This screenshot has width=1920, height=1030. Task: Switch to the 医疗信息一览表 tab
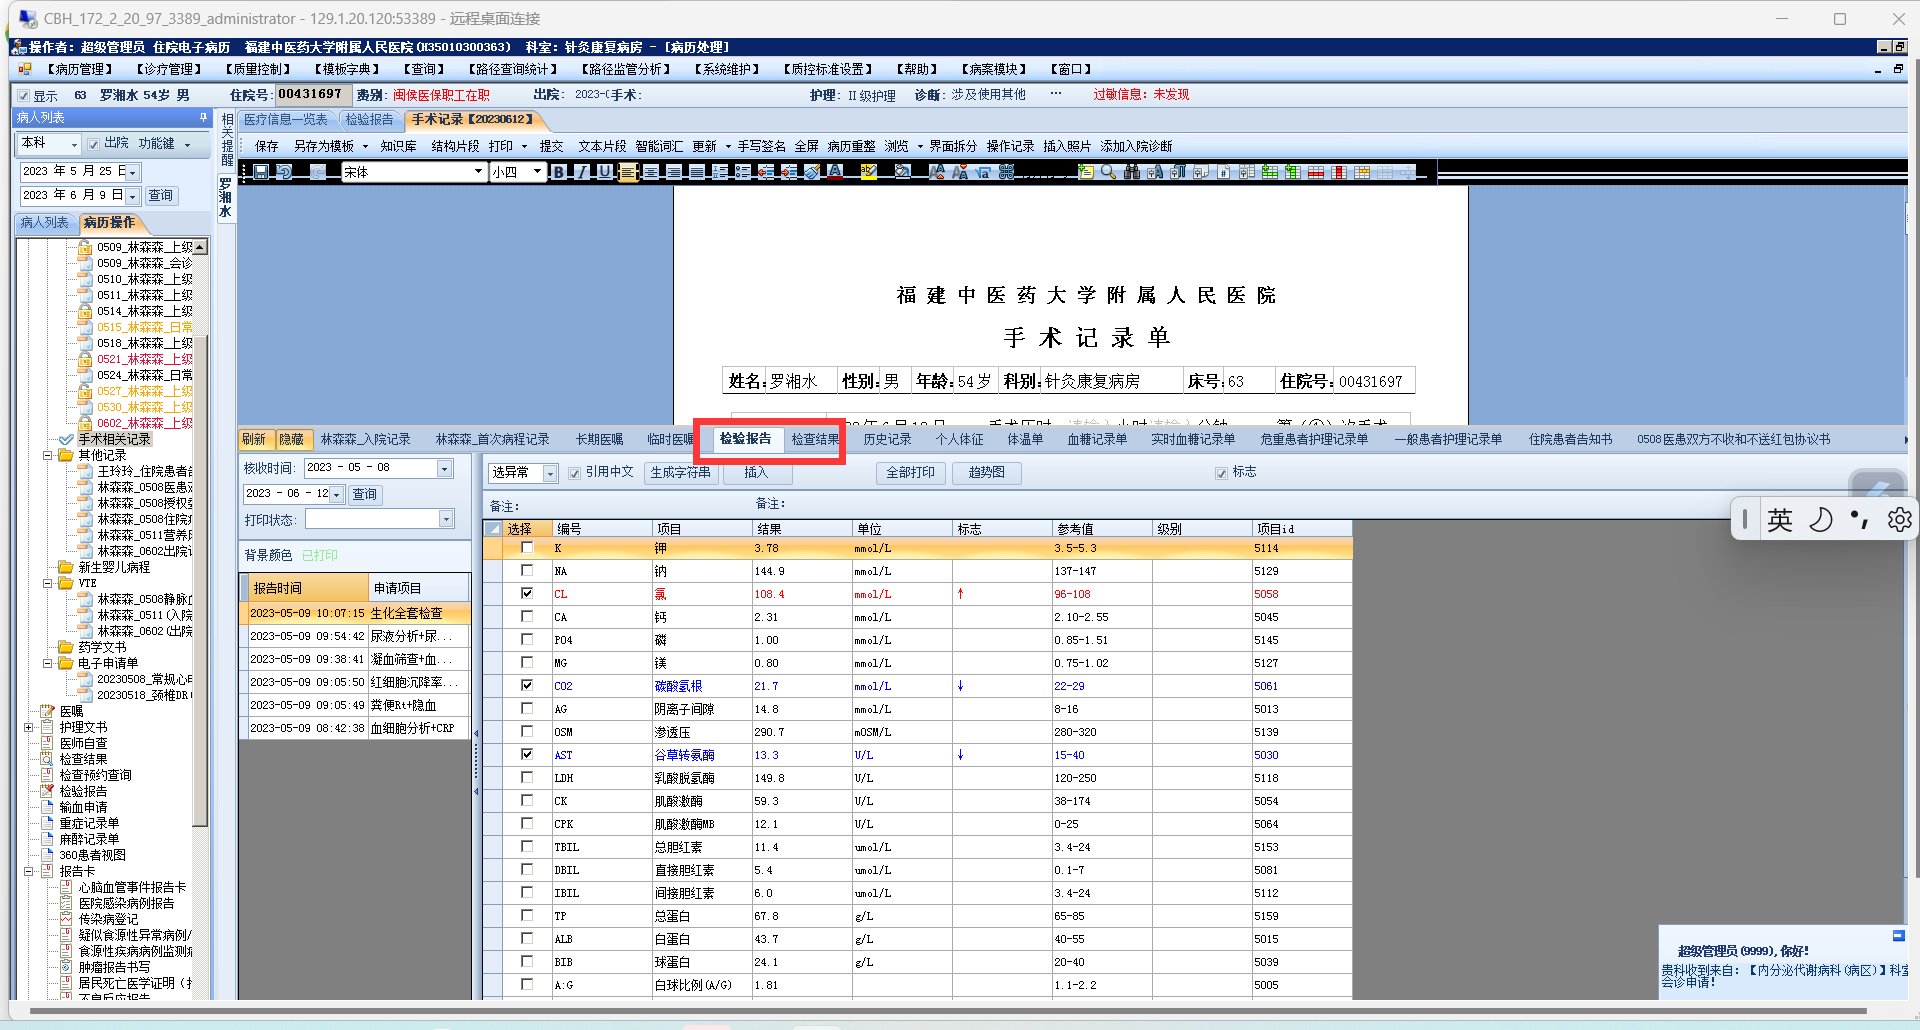[286, 119]
